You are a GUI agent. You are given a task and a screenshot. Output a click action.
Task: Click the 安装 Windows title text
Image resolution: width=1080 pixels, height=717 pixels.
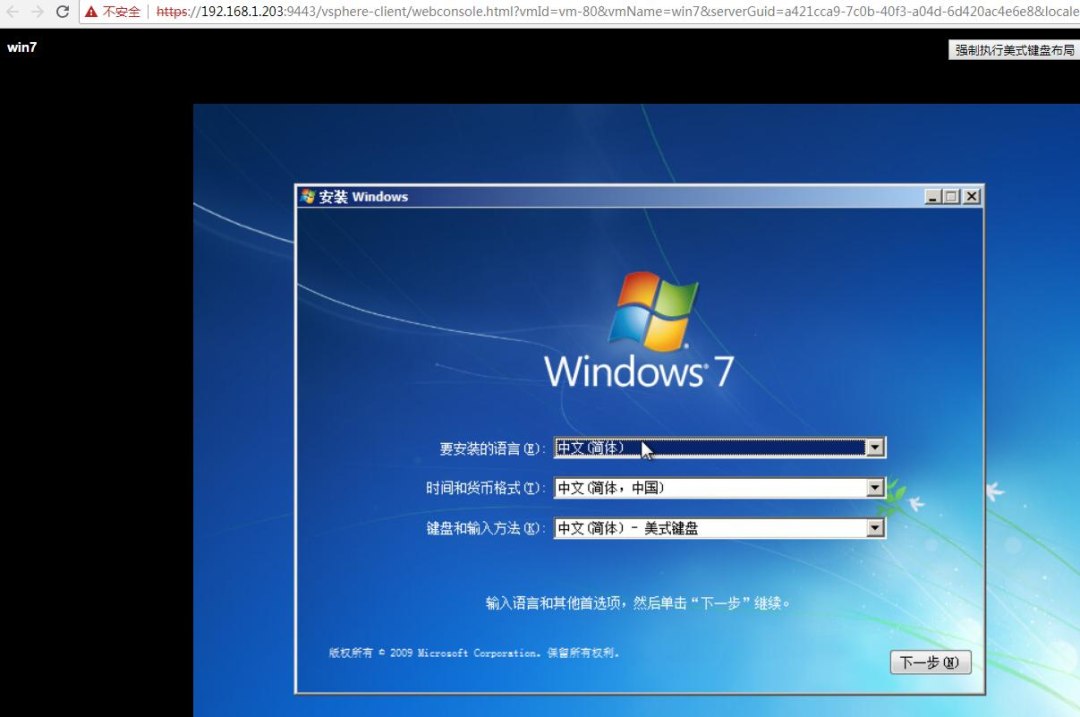(x=363, y=197)
